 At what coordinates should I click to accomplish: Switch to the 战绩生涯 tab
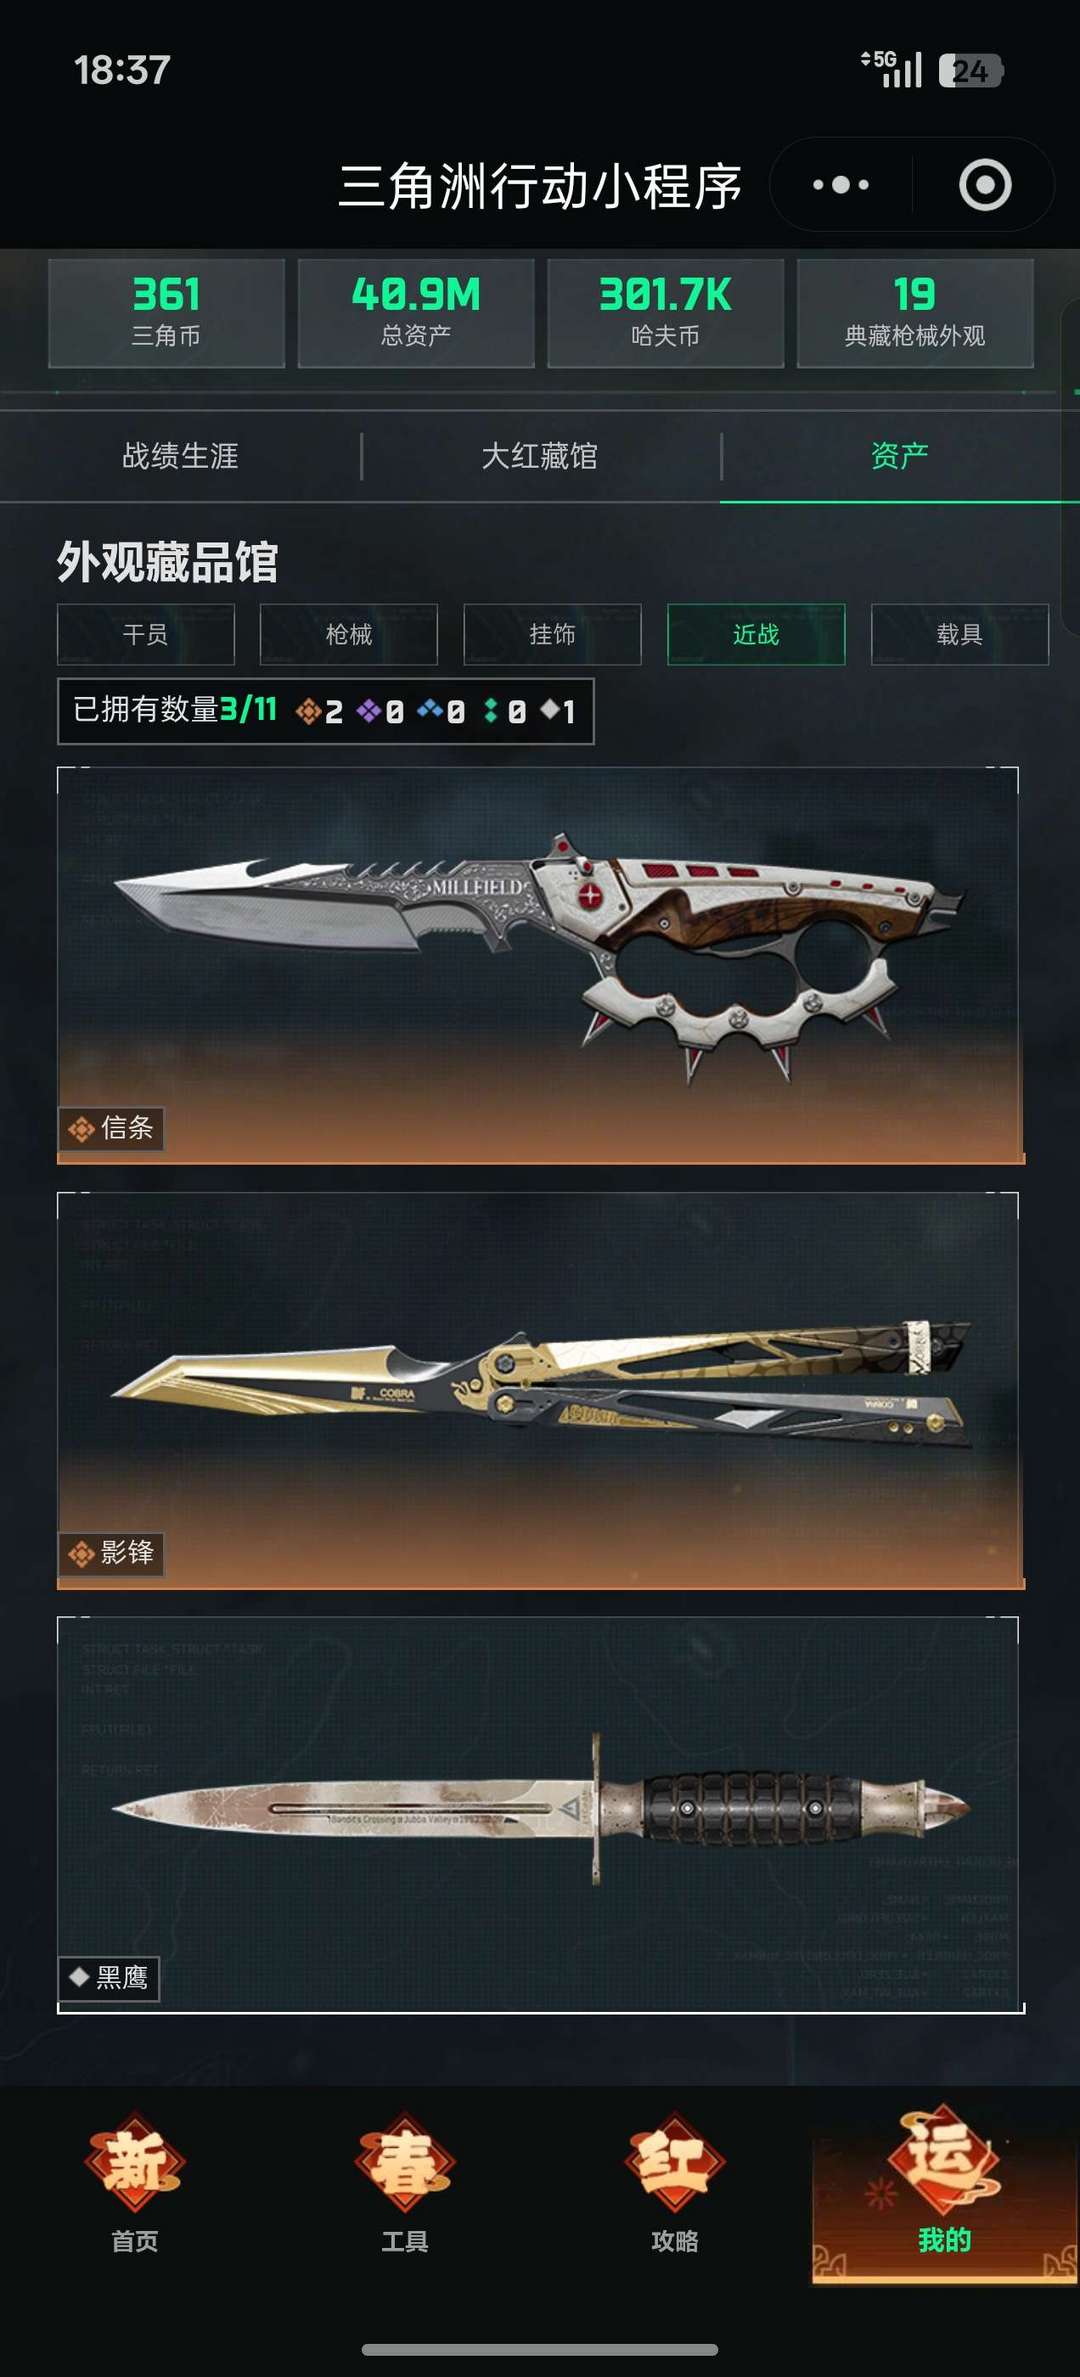coord(180,456)
